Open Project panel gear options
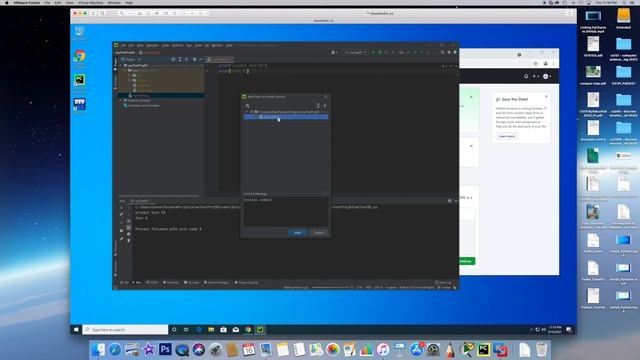The image size is (640, 360). (x=194, y=60)
